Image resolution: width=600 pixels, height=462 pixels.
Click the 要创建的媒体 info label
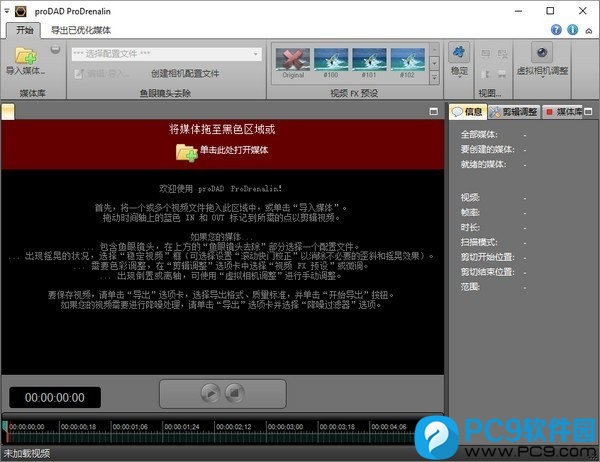click(488, 149)
